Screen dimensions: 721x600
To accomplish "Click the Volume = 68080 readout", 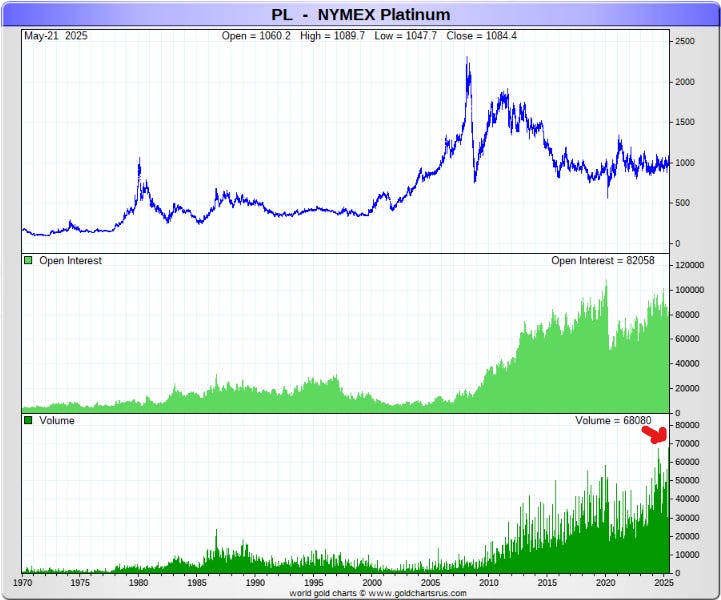I will pos(613,420).
